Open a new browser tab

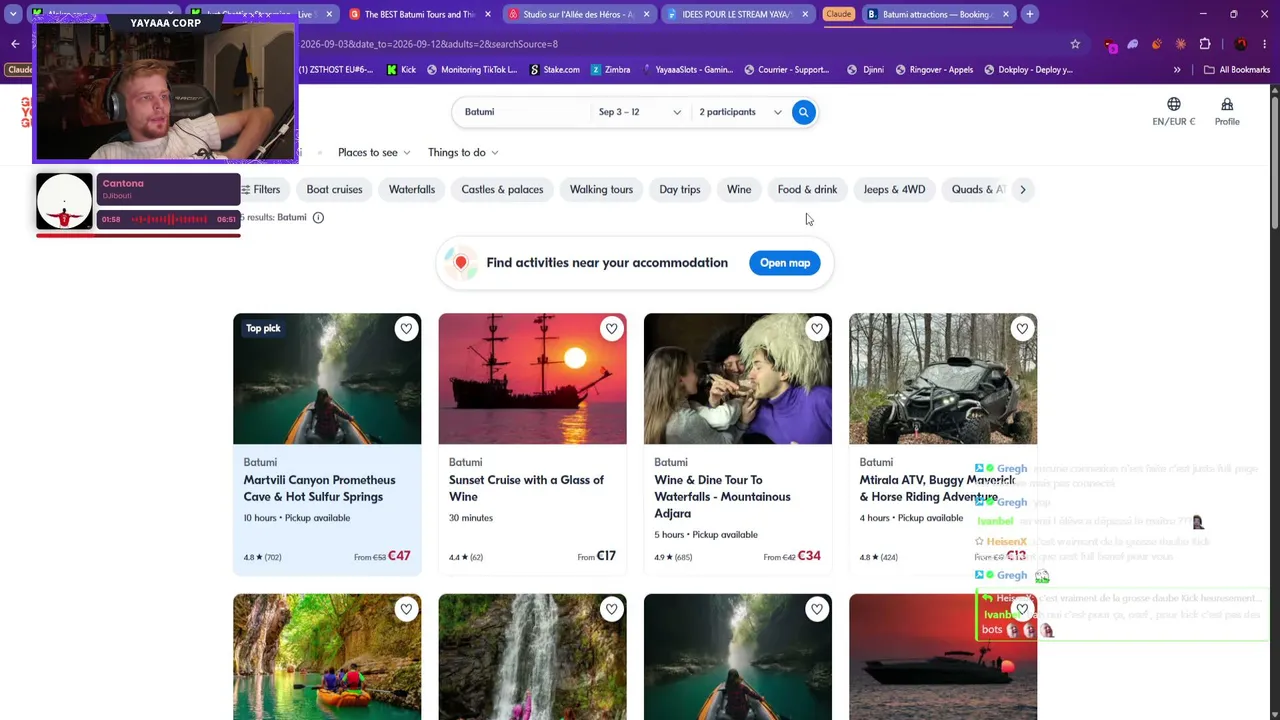click(1029, 14)
